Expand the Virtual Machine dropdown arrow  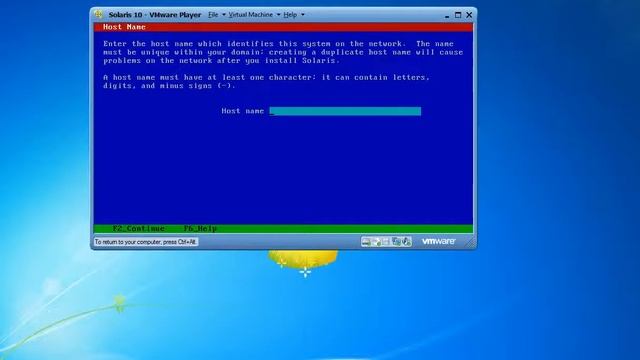[278, 15]
